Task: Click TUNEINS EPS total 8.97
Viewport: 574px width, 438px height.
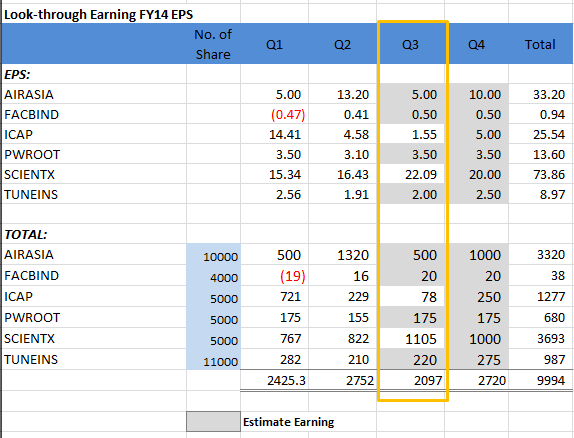Action: click(552, 194)
